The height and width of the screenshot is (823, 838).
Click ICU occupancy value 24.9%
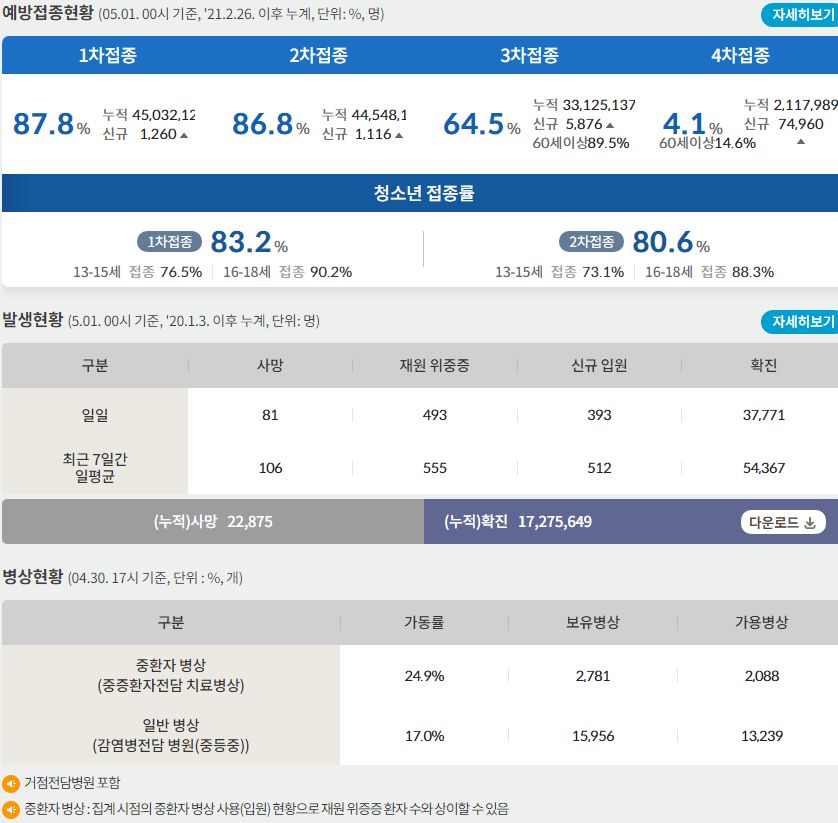(424, 676)
